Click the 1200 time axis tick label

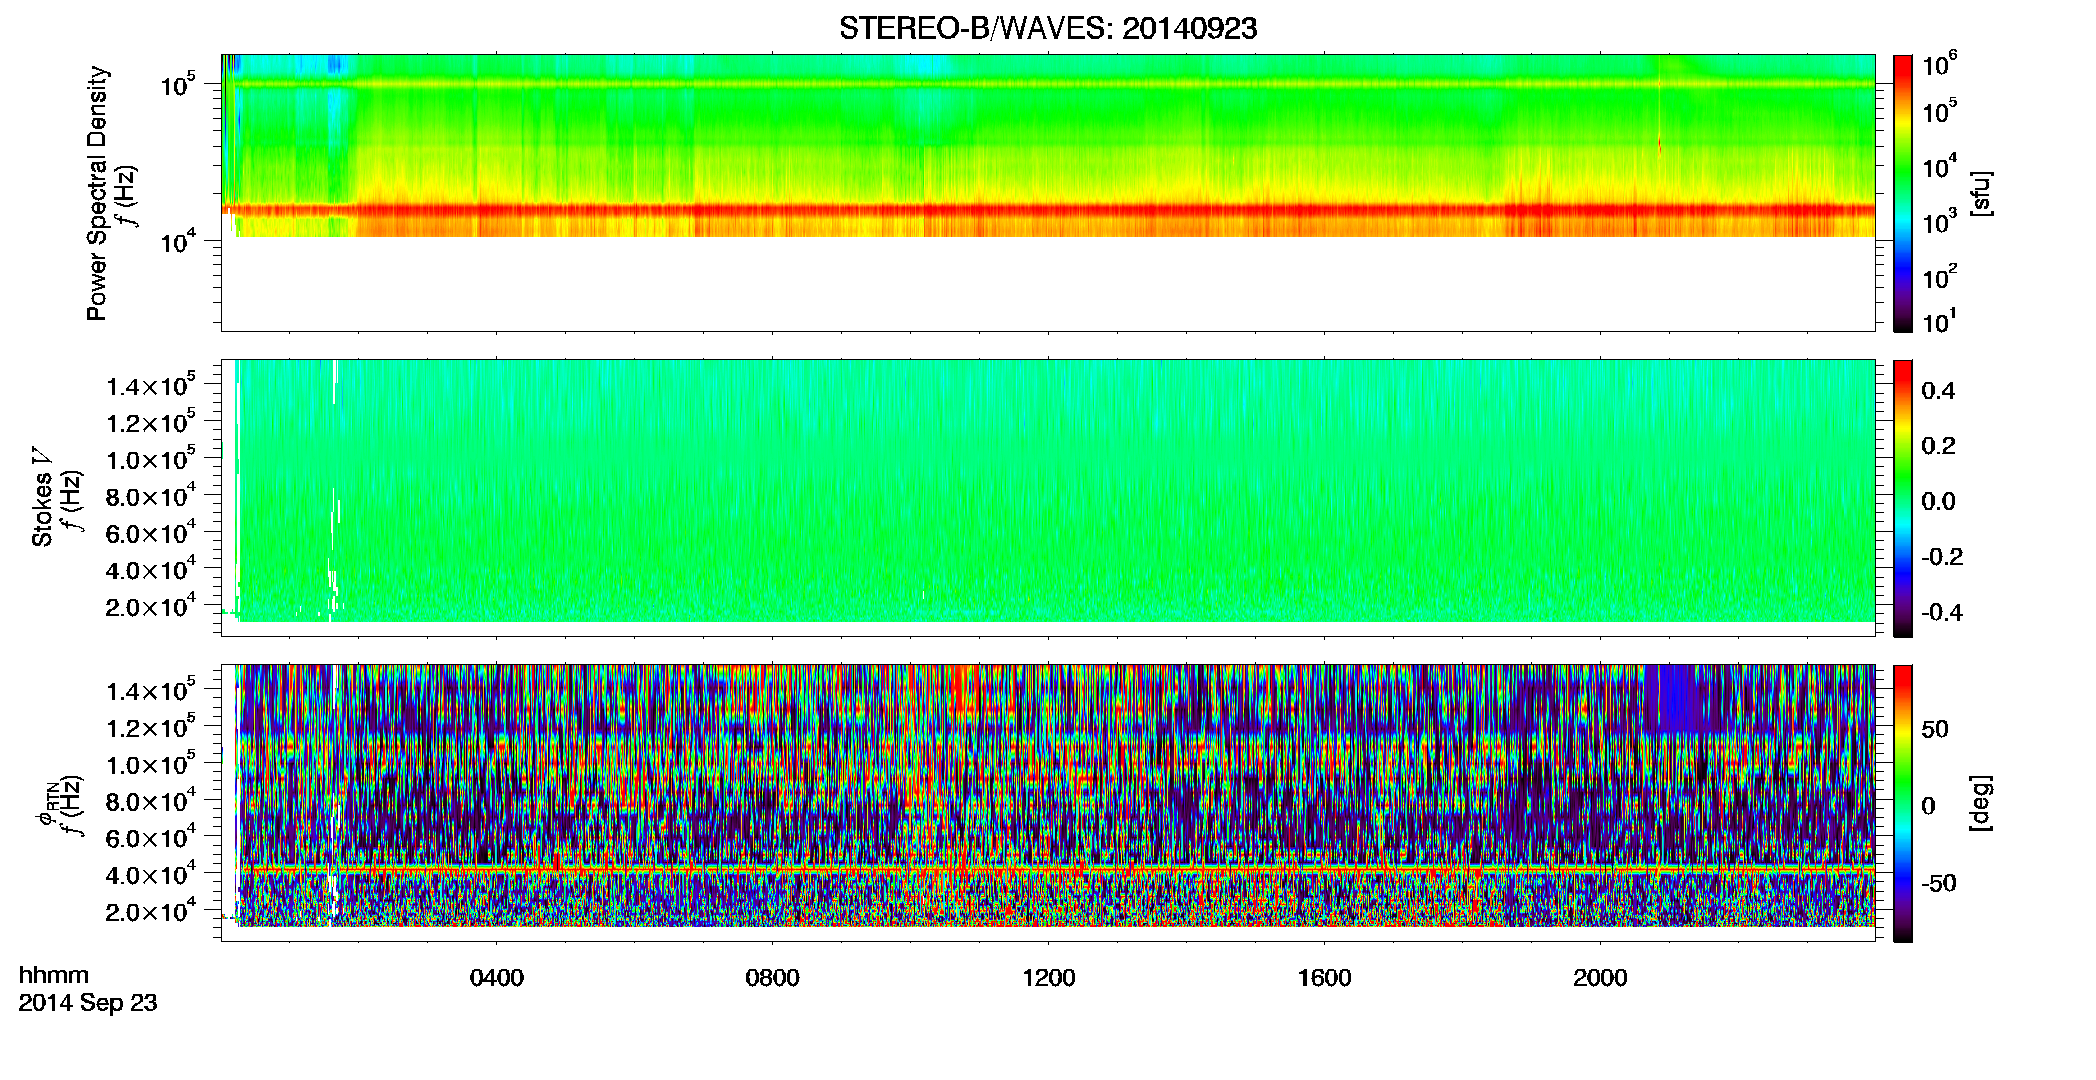(x=1048, y=978)
